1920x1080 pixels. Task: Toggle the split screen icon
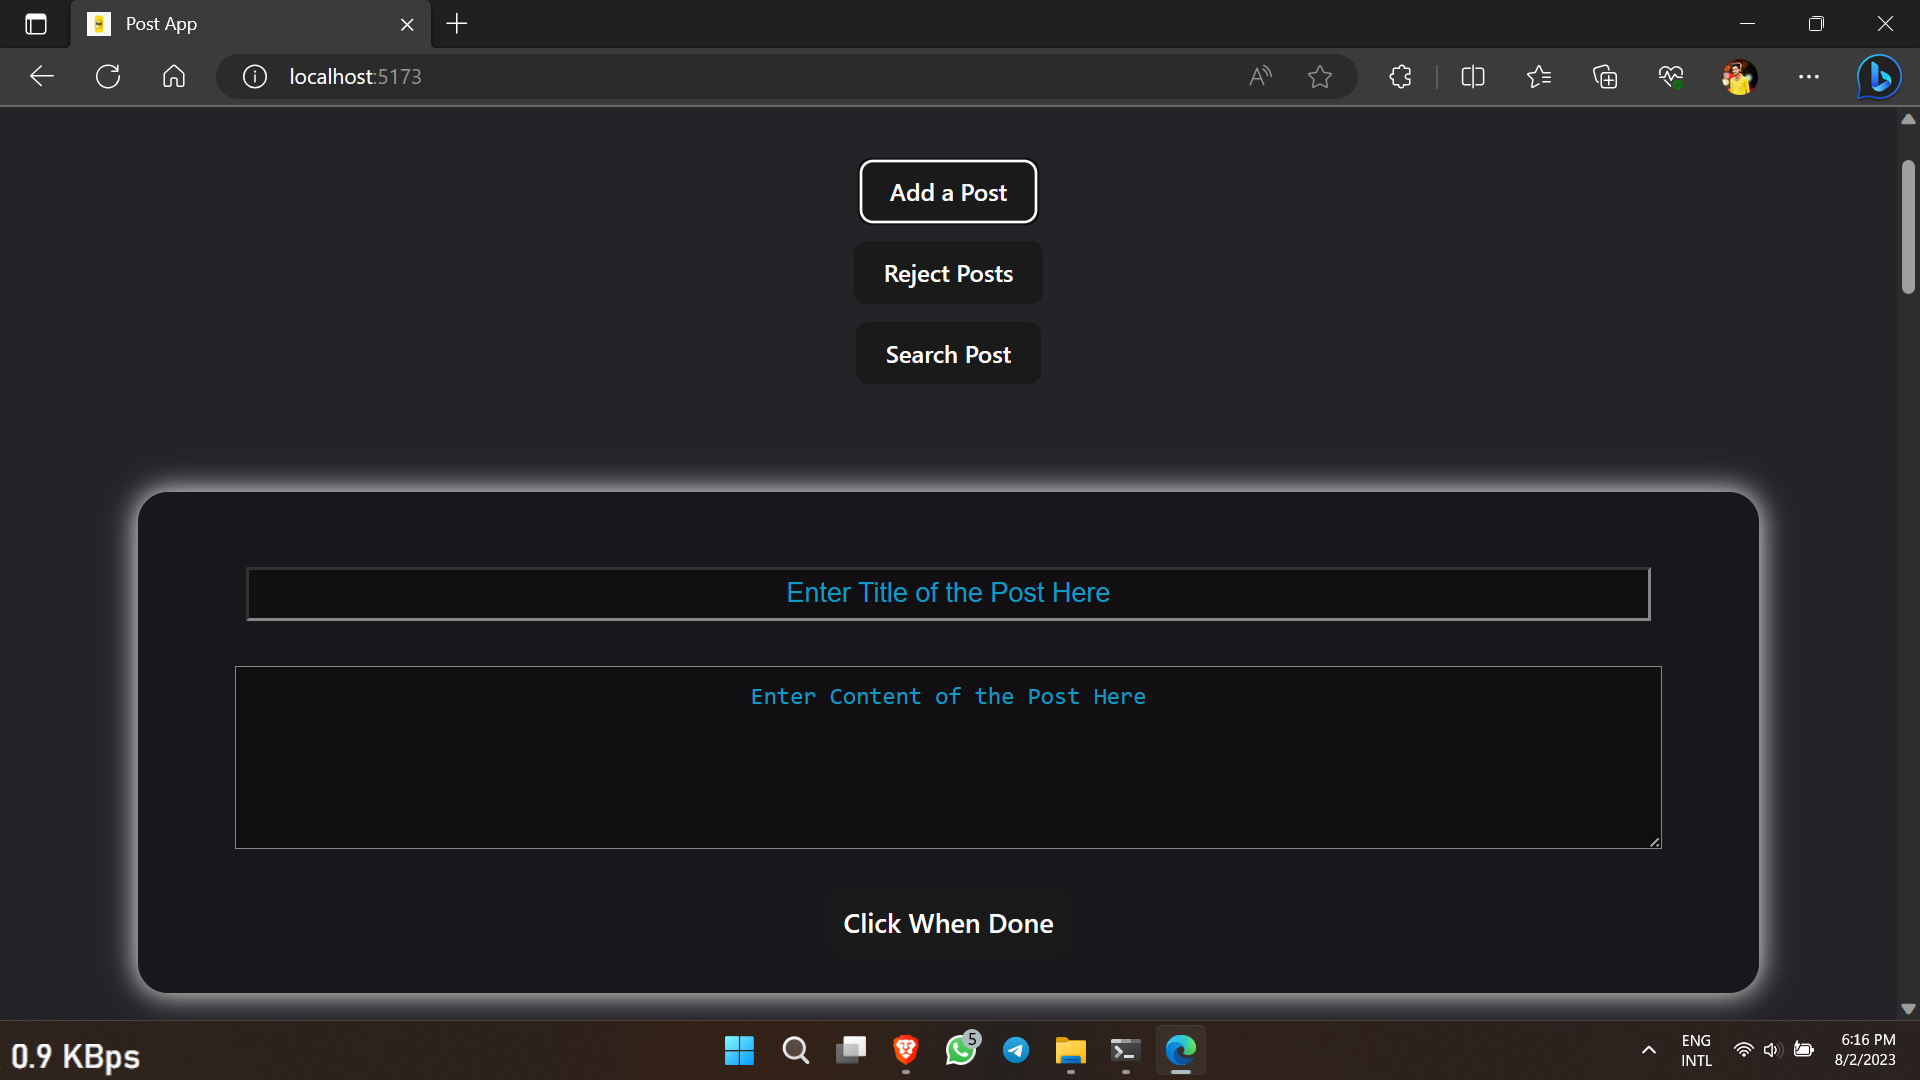pyautogui.click(x=1472, y=76)
